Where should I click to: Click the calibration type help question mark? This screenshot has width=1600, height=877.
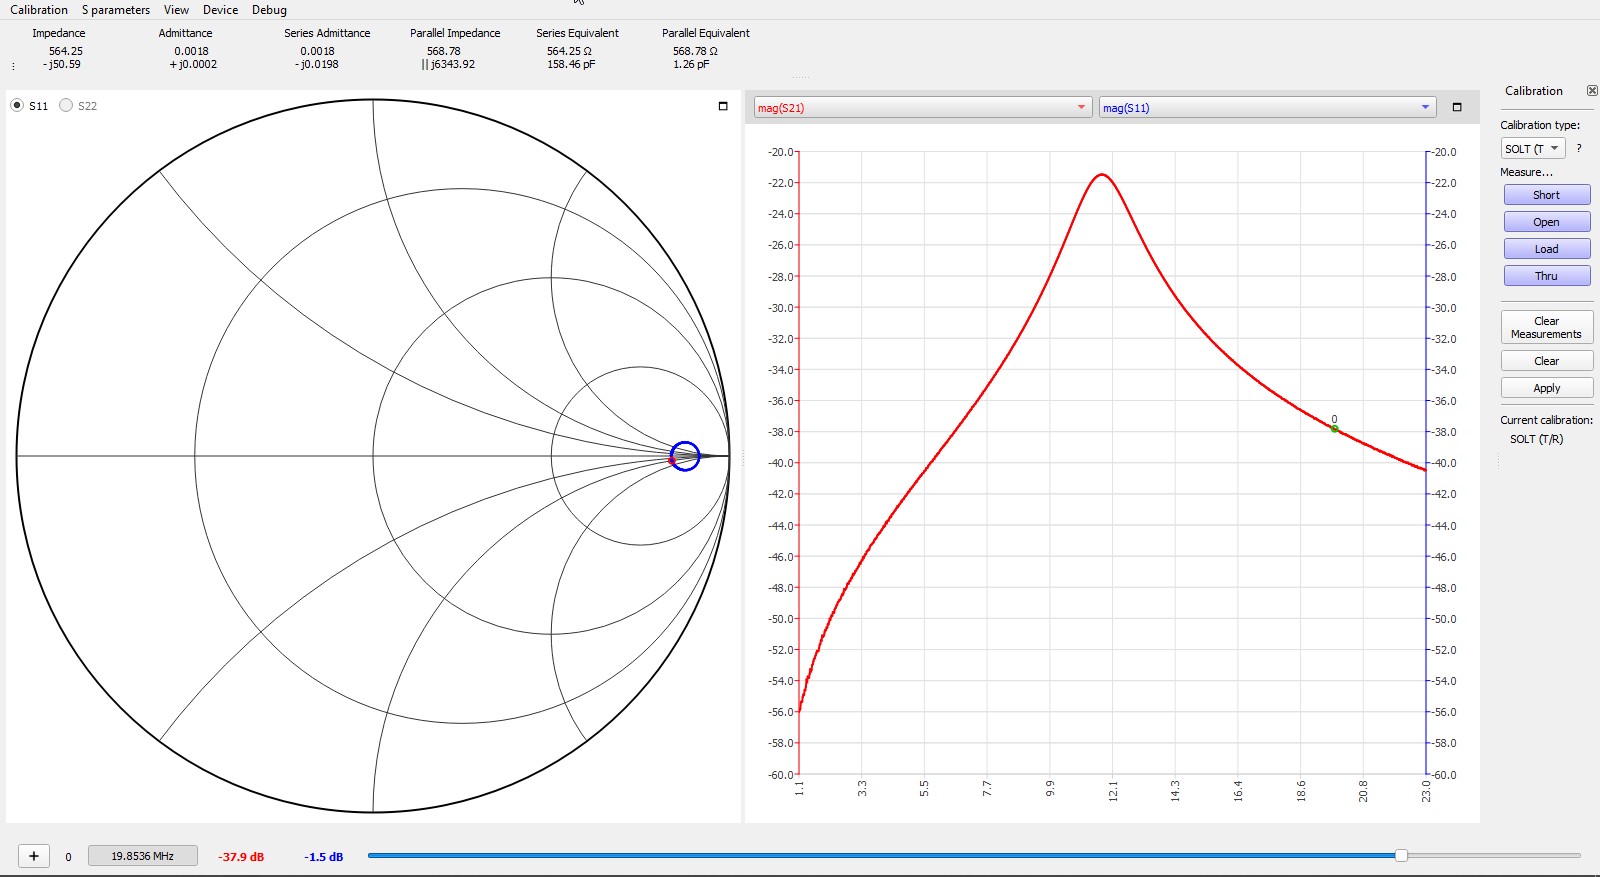1579,148
